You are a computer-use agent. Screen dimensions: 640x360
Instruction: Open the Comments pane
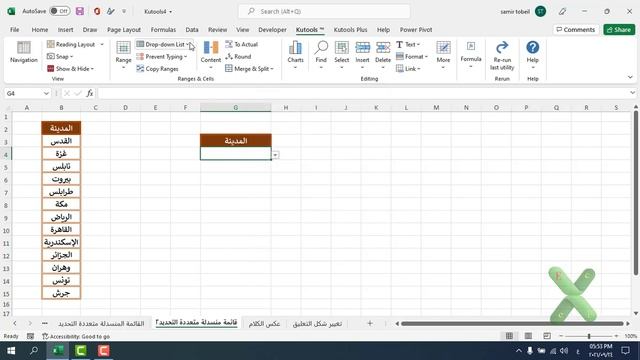pos(576,30)
